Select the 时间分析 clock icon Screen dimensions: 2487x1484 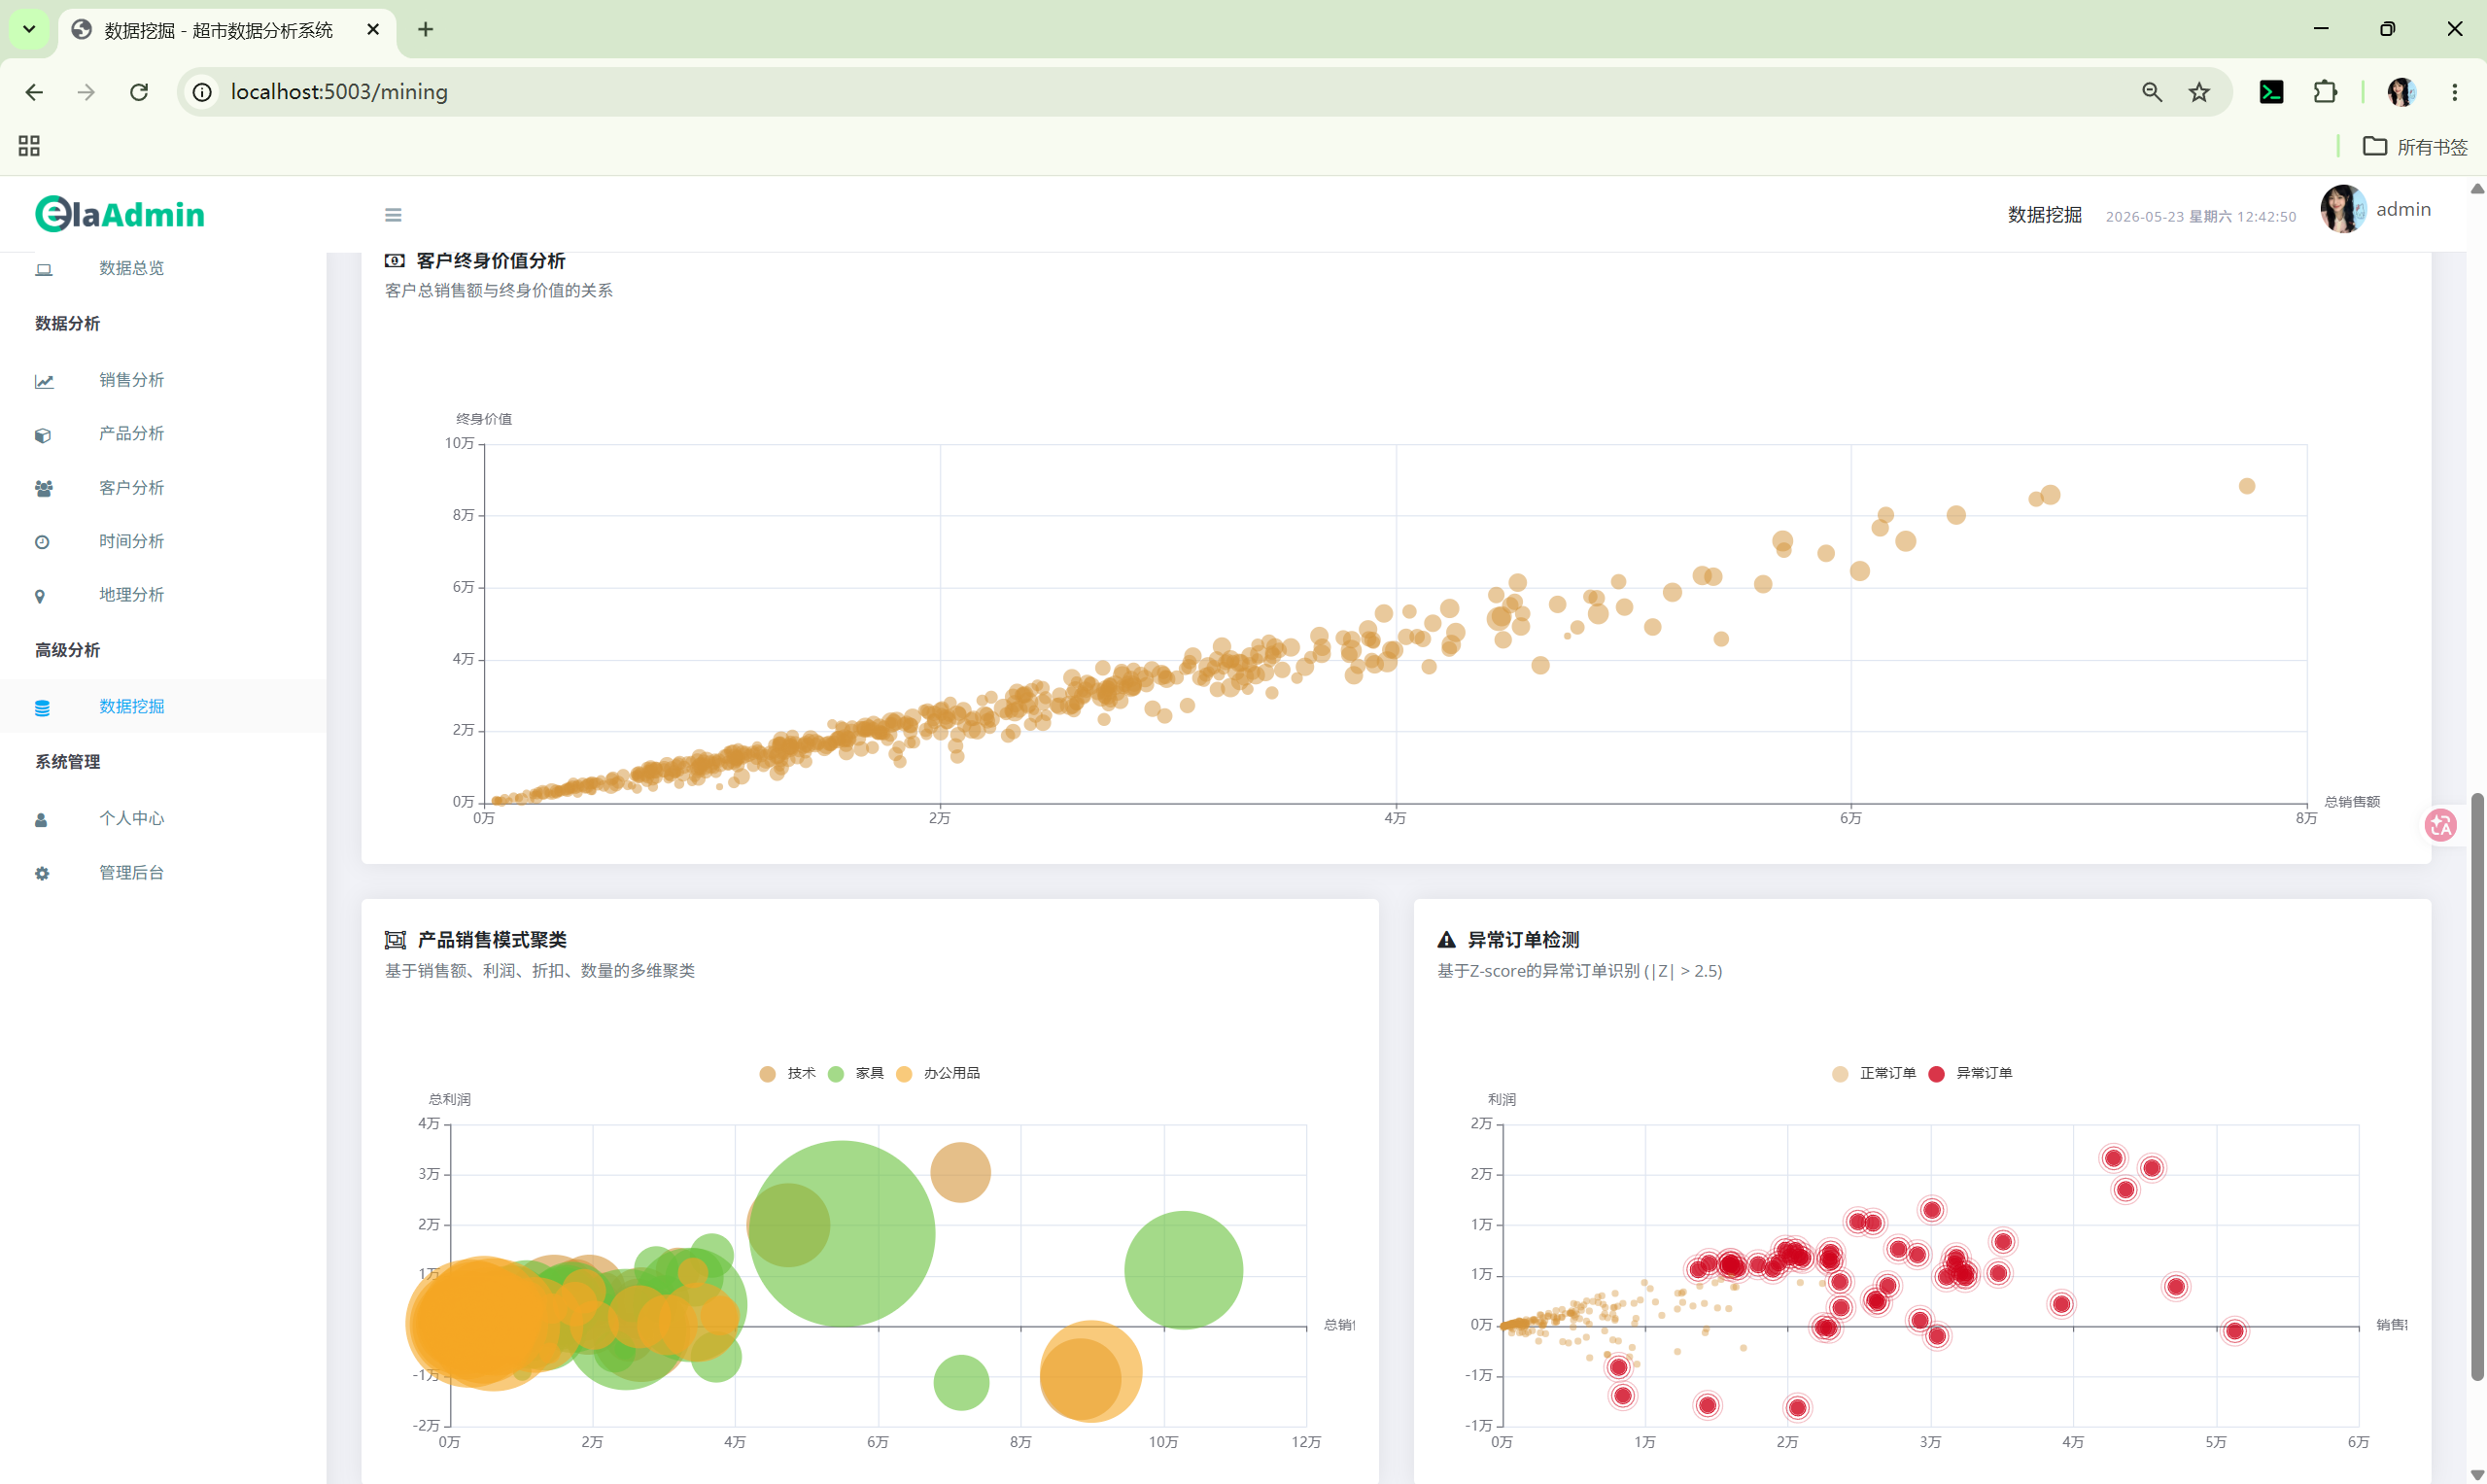tap(42, 542)
